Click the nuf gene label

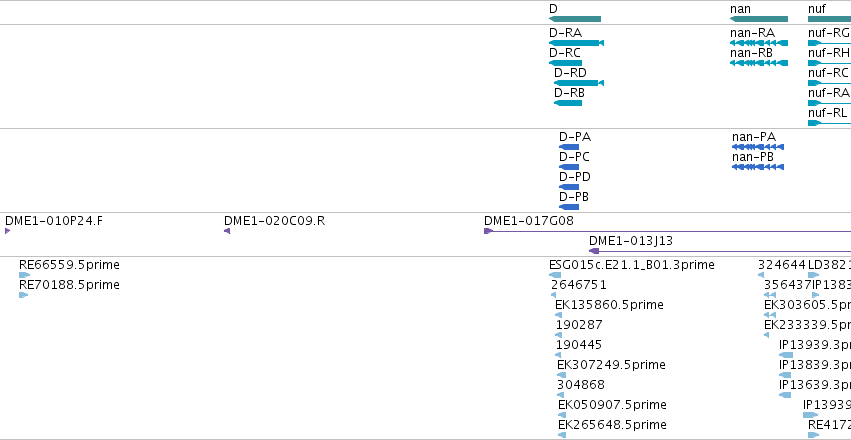[x=817, y=9]
